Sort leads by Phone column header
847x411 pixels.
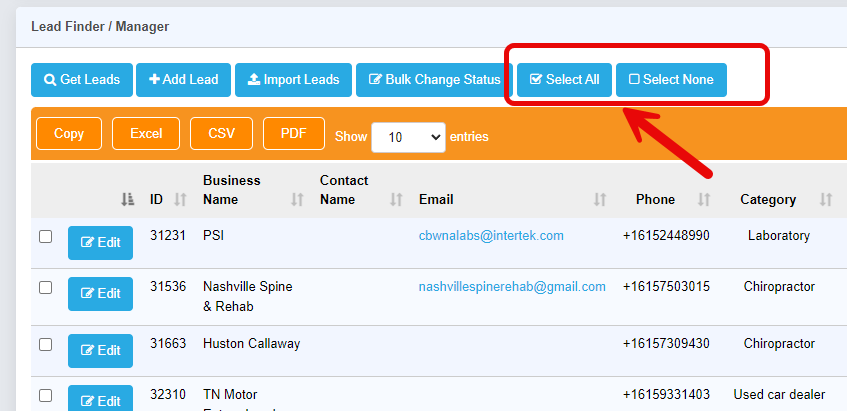655,200
